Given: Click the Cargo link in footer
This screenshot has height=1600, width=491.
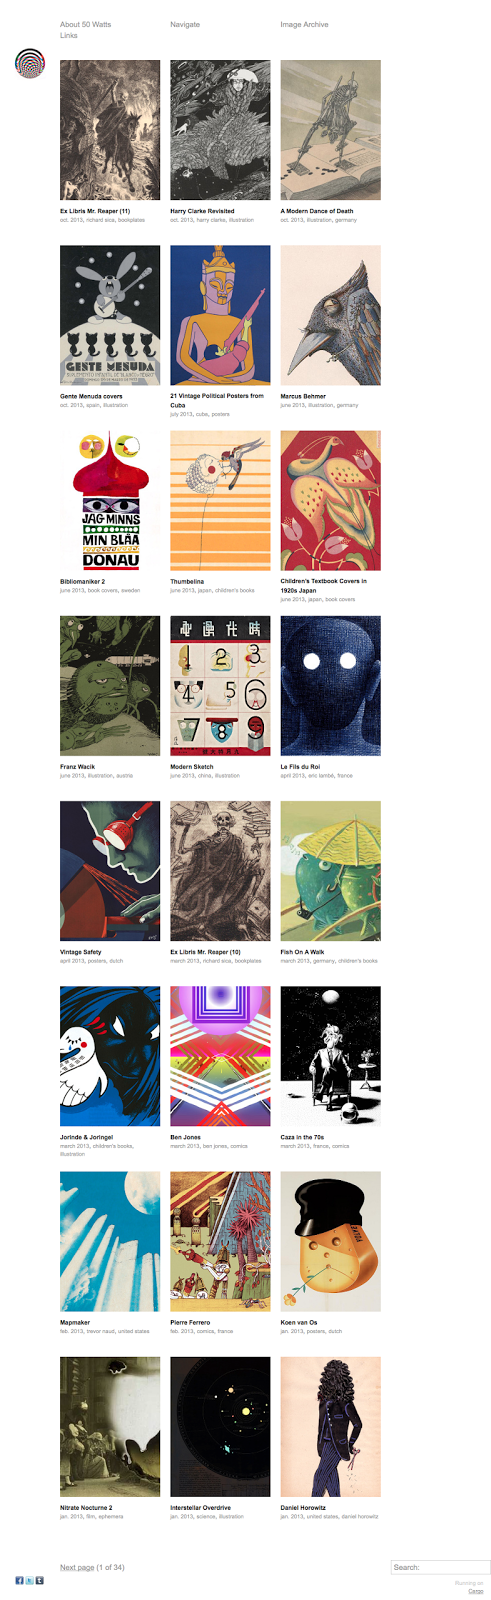Looking at the screenshot, I should coord(476,1590).
